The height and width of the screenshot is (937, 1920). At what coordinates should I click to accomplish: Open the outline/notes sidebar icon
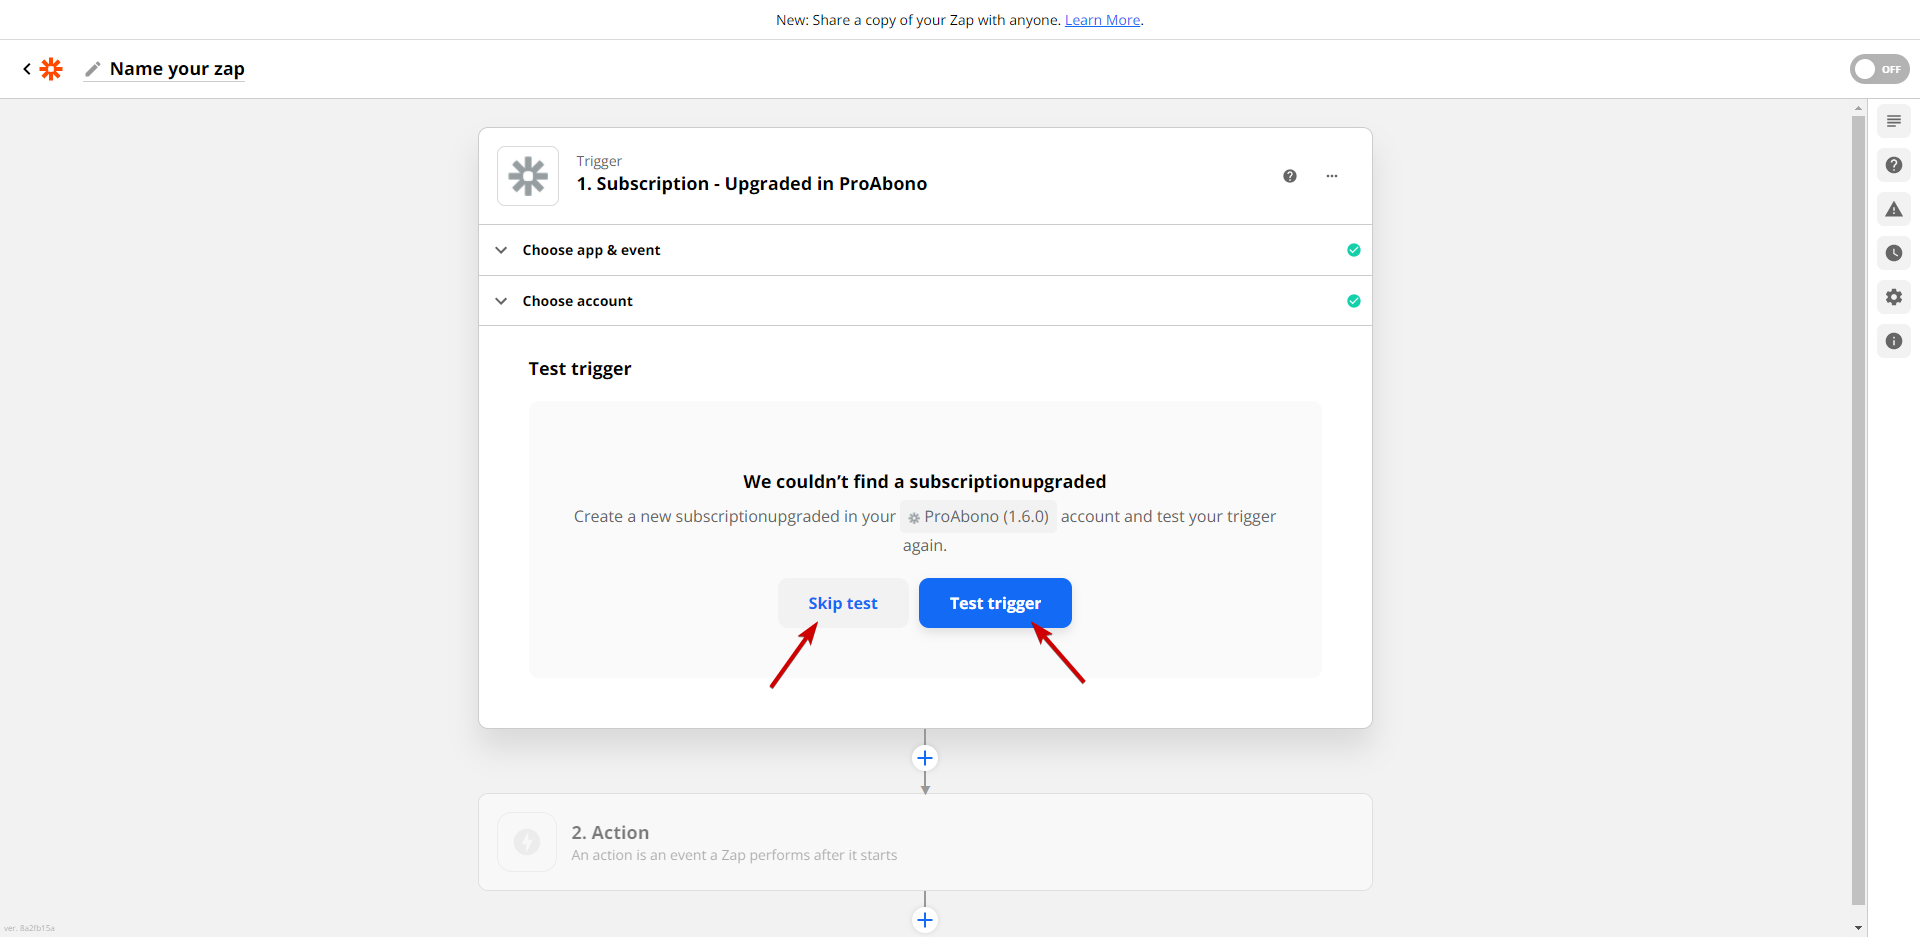pyautogui.click(x=1894, y=121)
